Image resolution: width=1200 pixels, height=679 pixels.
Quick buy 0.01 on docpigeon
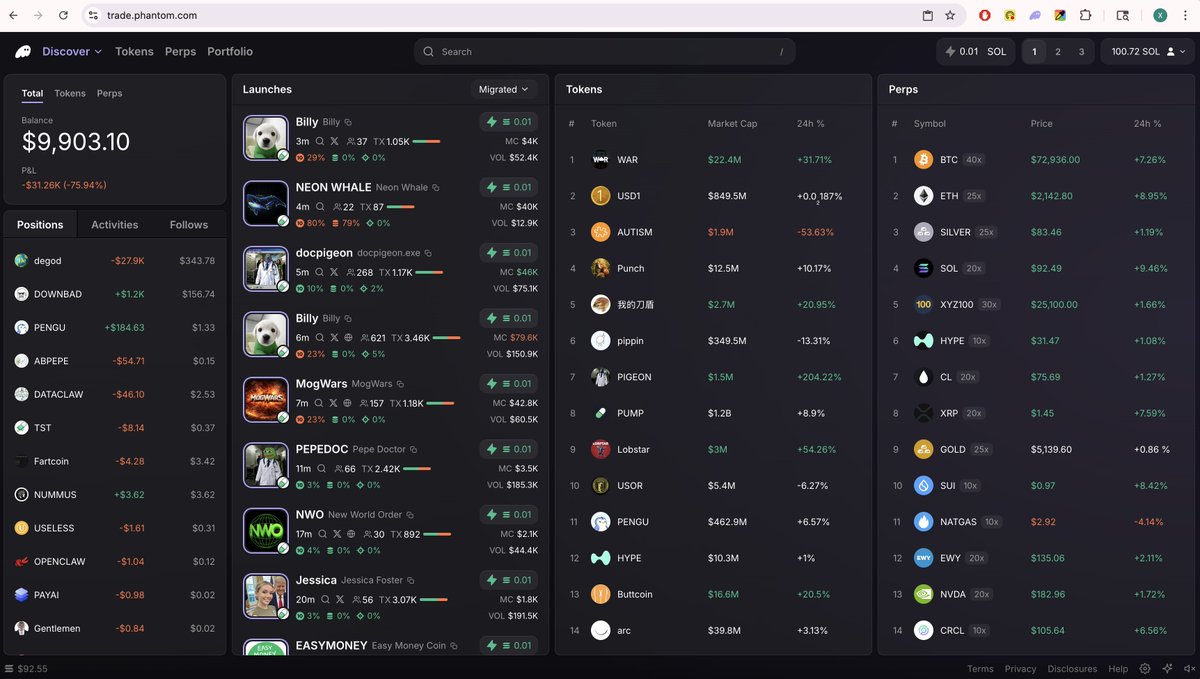pos(509,252)
